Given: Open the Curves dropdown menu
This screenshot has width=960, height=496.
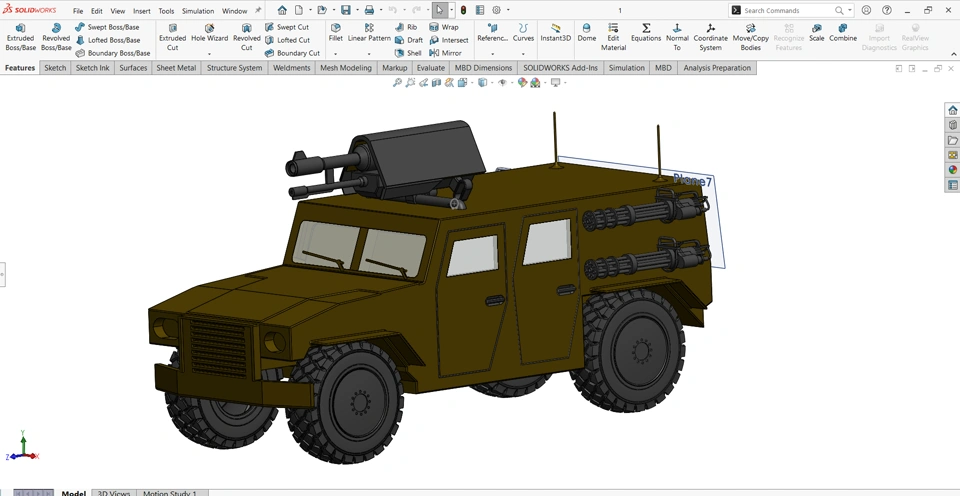Looking at the screenshot, I should click(x=523, y=53).
